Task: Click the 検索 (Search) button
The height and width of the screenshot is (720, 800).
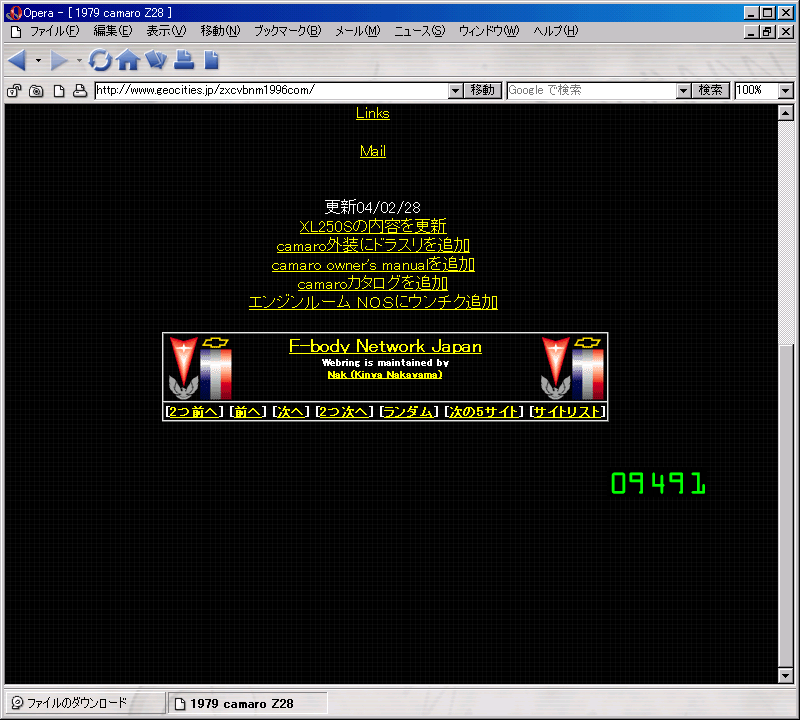Action: [711, 90]
